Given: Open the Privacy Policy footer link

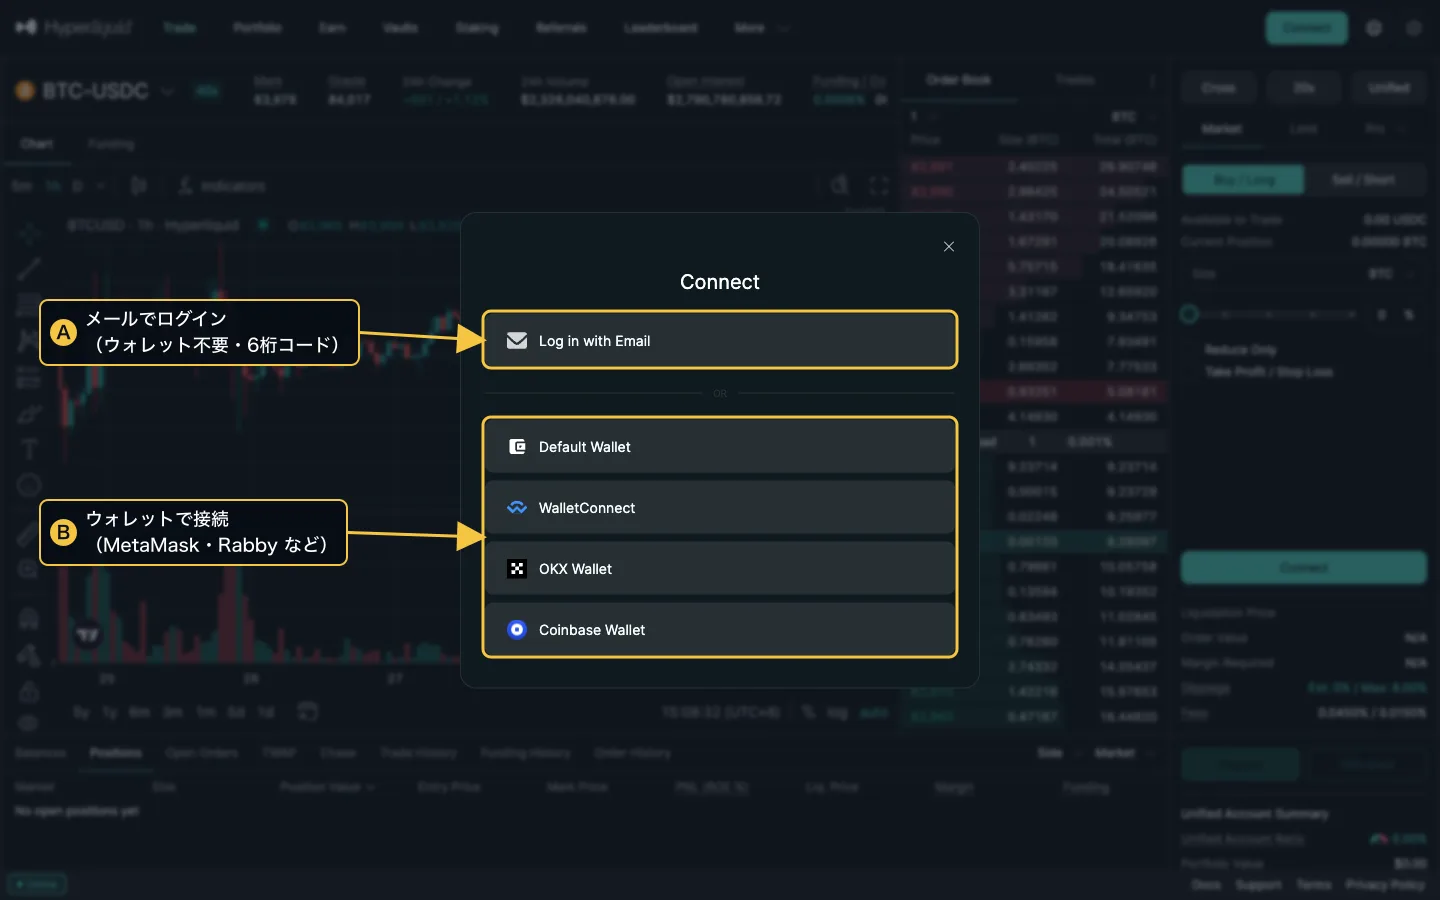Looking at the screenshot, I should tap(1385, 885).
